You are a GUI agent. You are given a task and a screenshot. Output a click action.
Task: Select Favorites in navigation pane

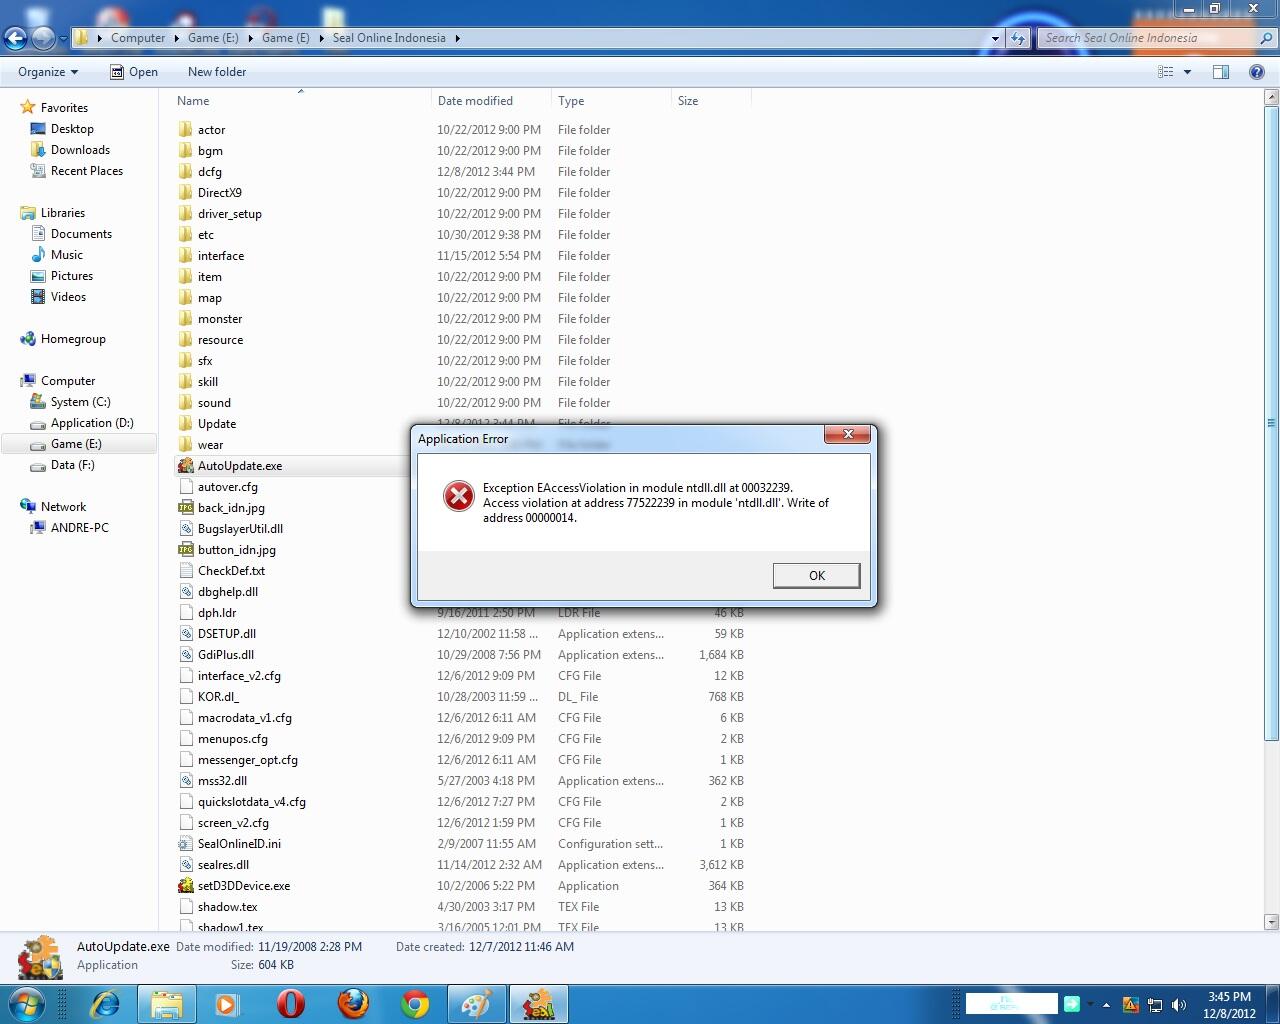click(64, 108)
